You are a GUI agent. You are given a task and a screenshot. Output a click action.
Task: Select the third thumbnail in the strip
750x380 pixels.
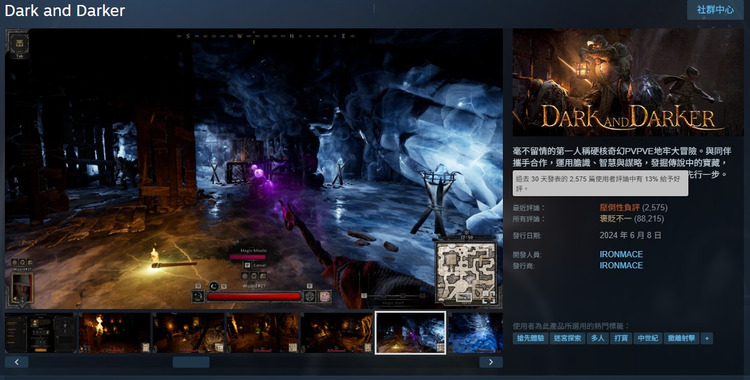[x=188, y=333]
